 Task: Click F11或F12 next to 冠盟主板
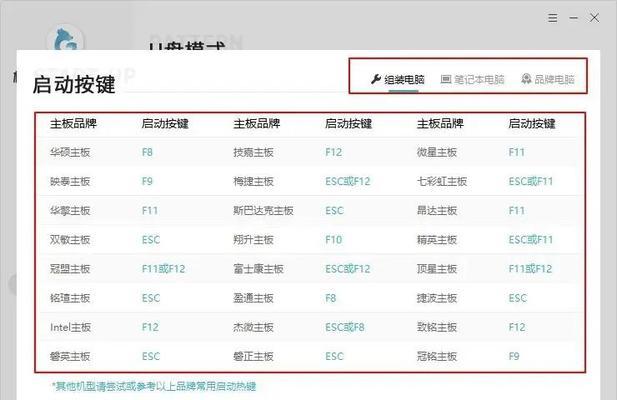click(163, 269)
